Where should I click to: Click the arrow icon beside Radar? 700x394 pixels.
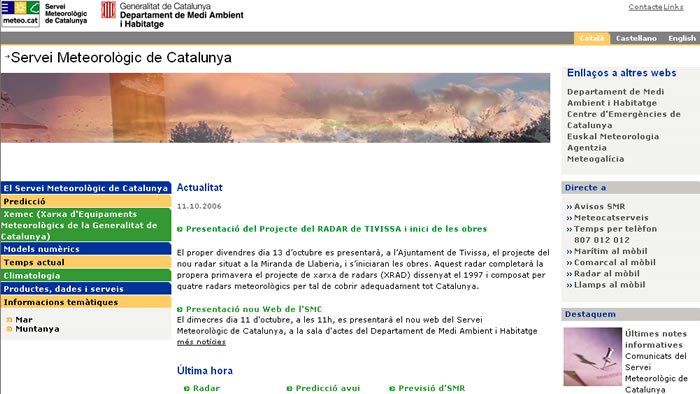point(187,389)
